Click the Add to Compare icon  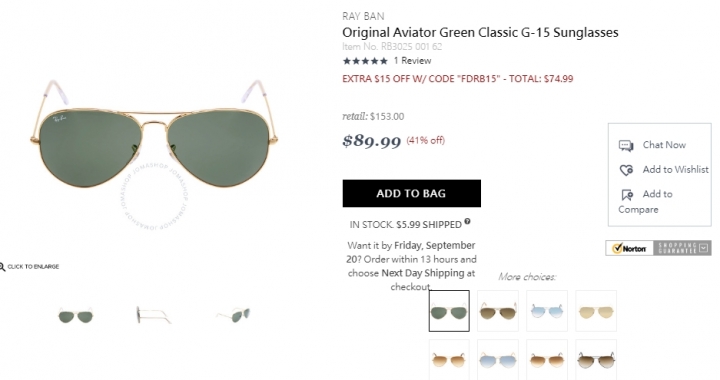click(627, 195)
